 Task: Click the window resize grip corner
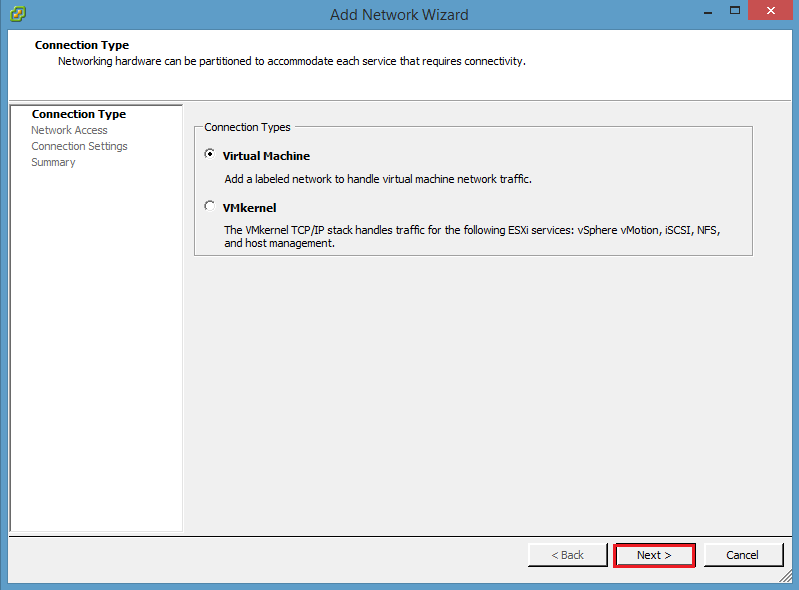785,576
